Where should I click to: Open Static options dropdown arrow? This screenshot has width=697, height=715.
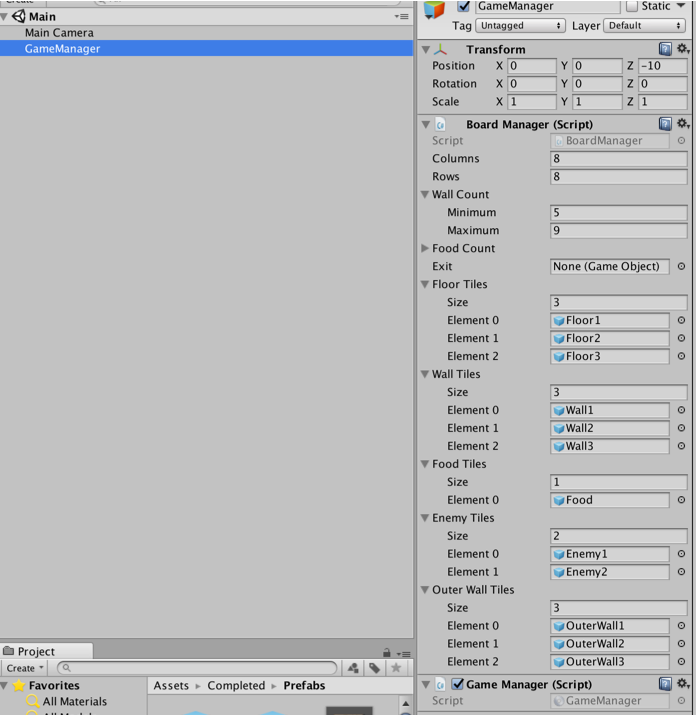[681, 5]
